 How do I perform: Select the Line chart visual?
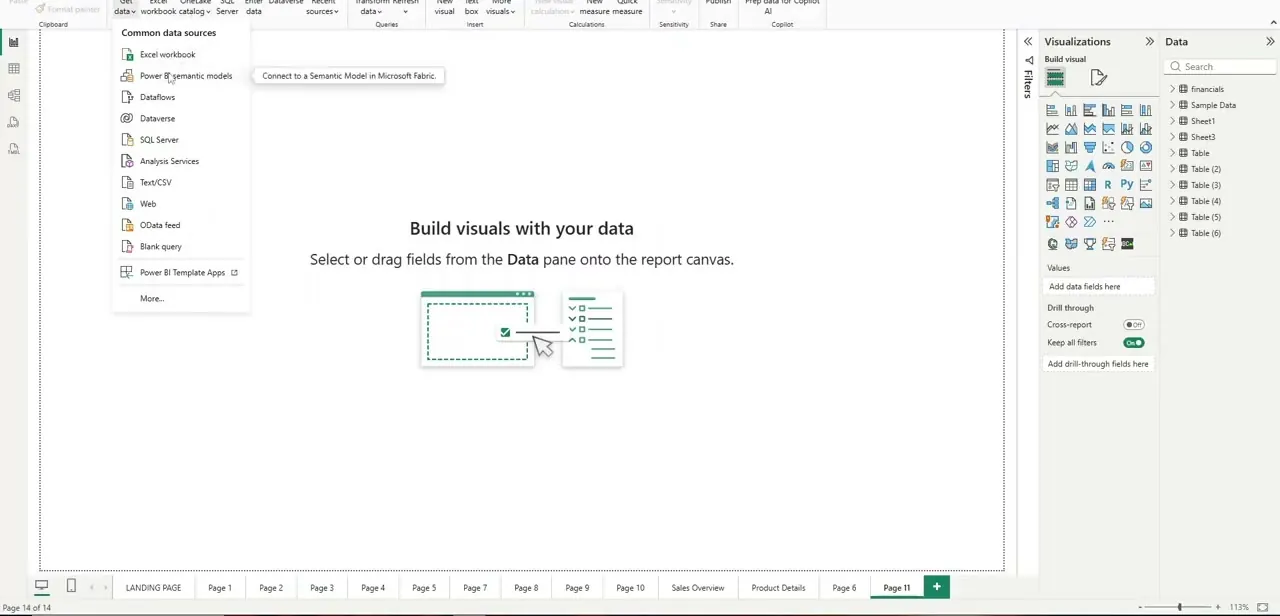point(1052,129)
